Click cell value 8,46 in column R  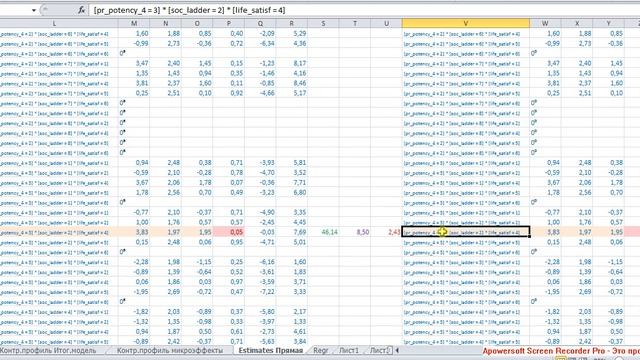click(300, 83)
